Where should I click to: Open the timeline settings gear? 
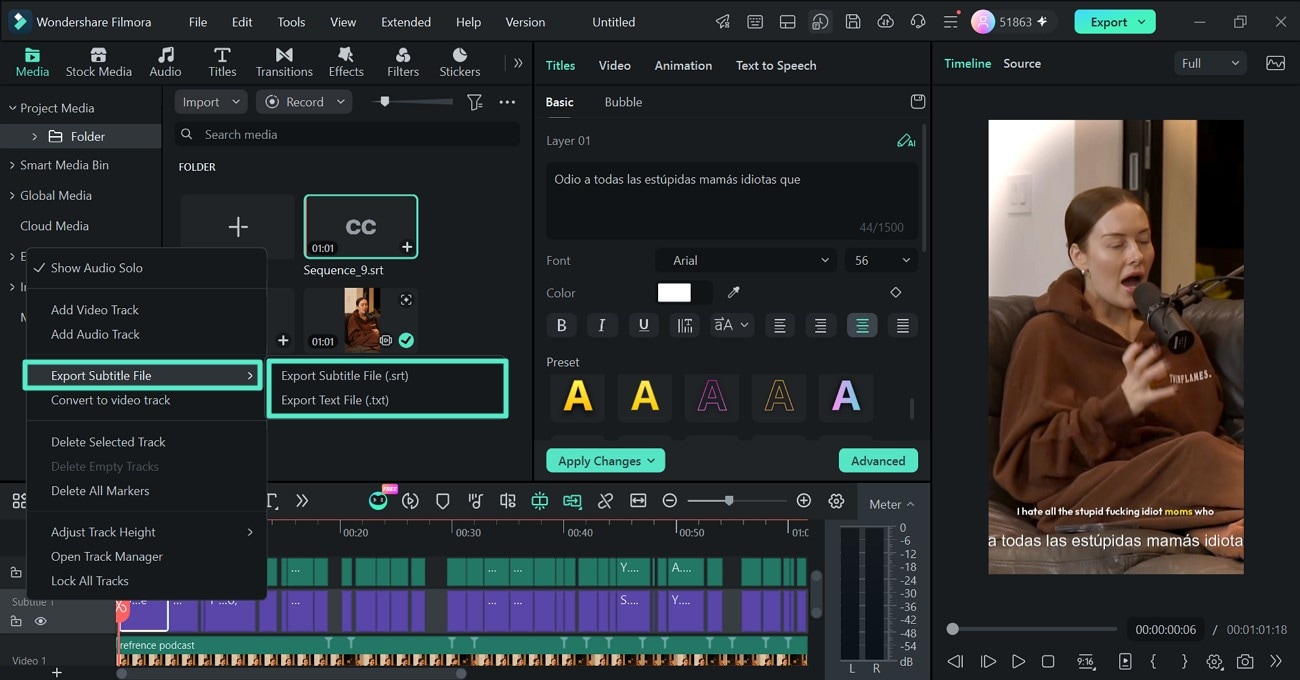pyautogui.click(x=836, y=501)
